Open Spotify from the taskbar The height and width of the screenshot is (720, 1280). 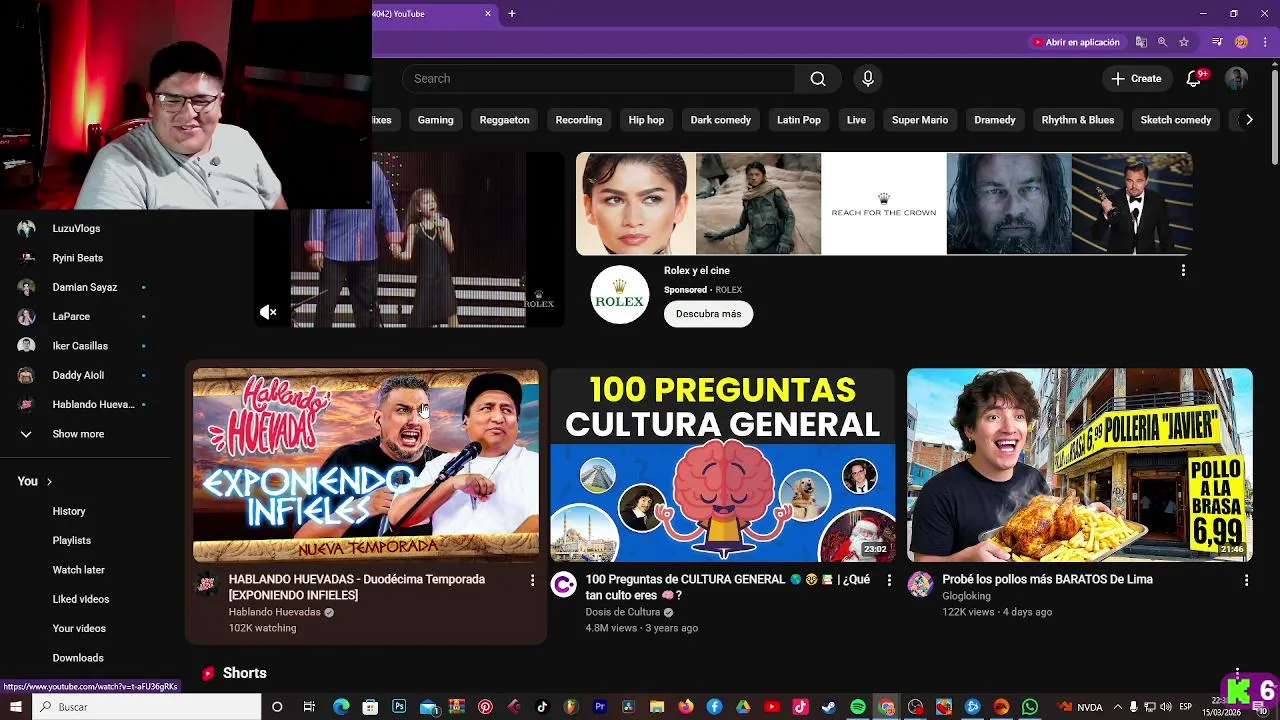[x=858, y=707]
